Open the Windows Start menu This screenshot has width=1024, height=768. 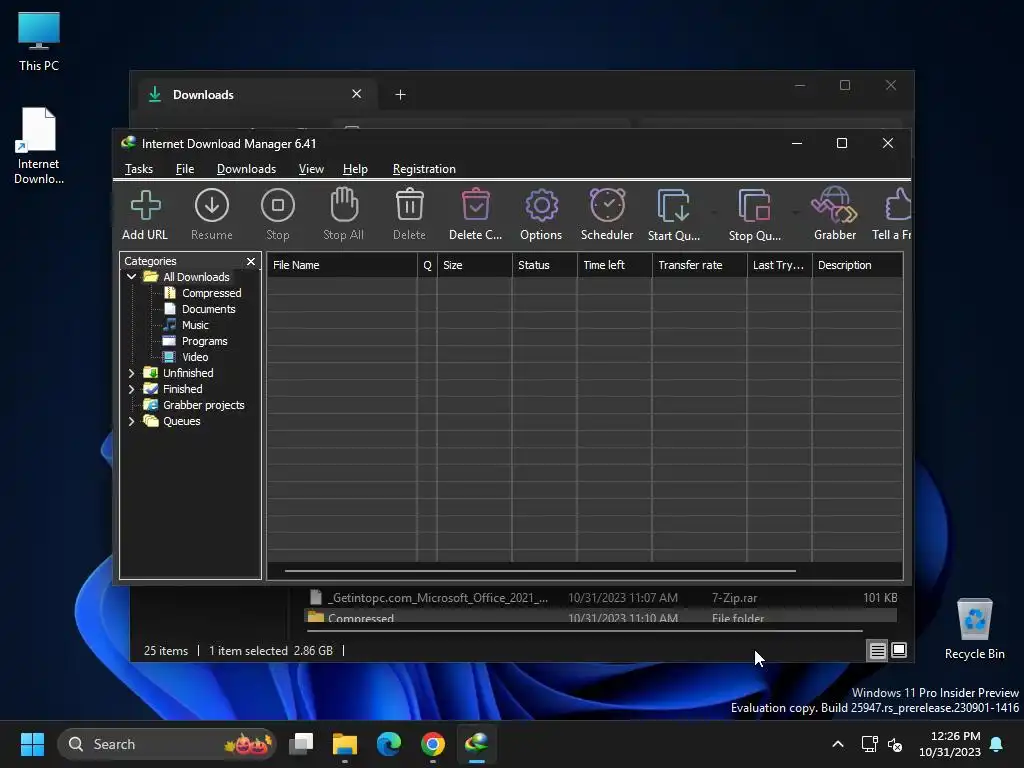point(32,744)
